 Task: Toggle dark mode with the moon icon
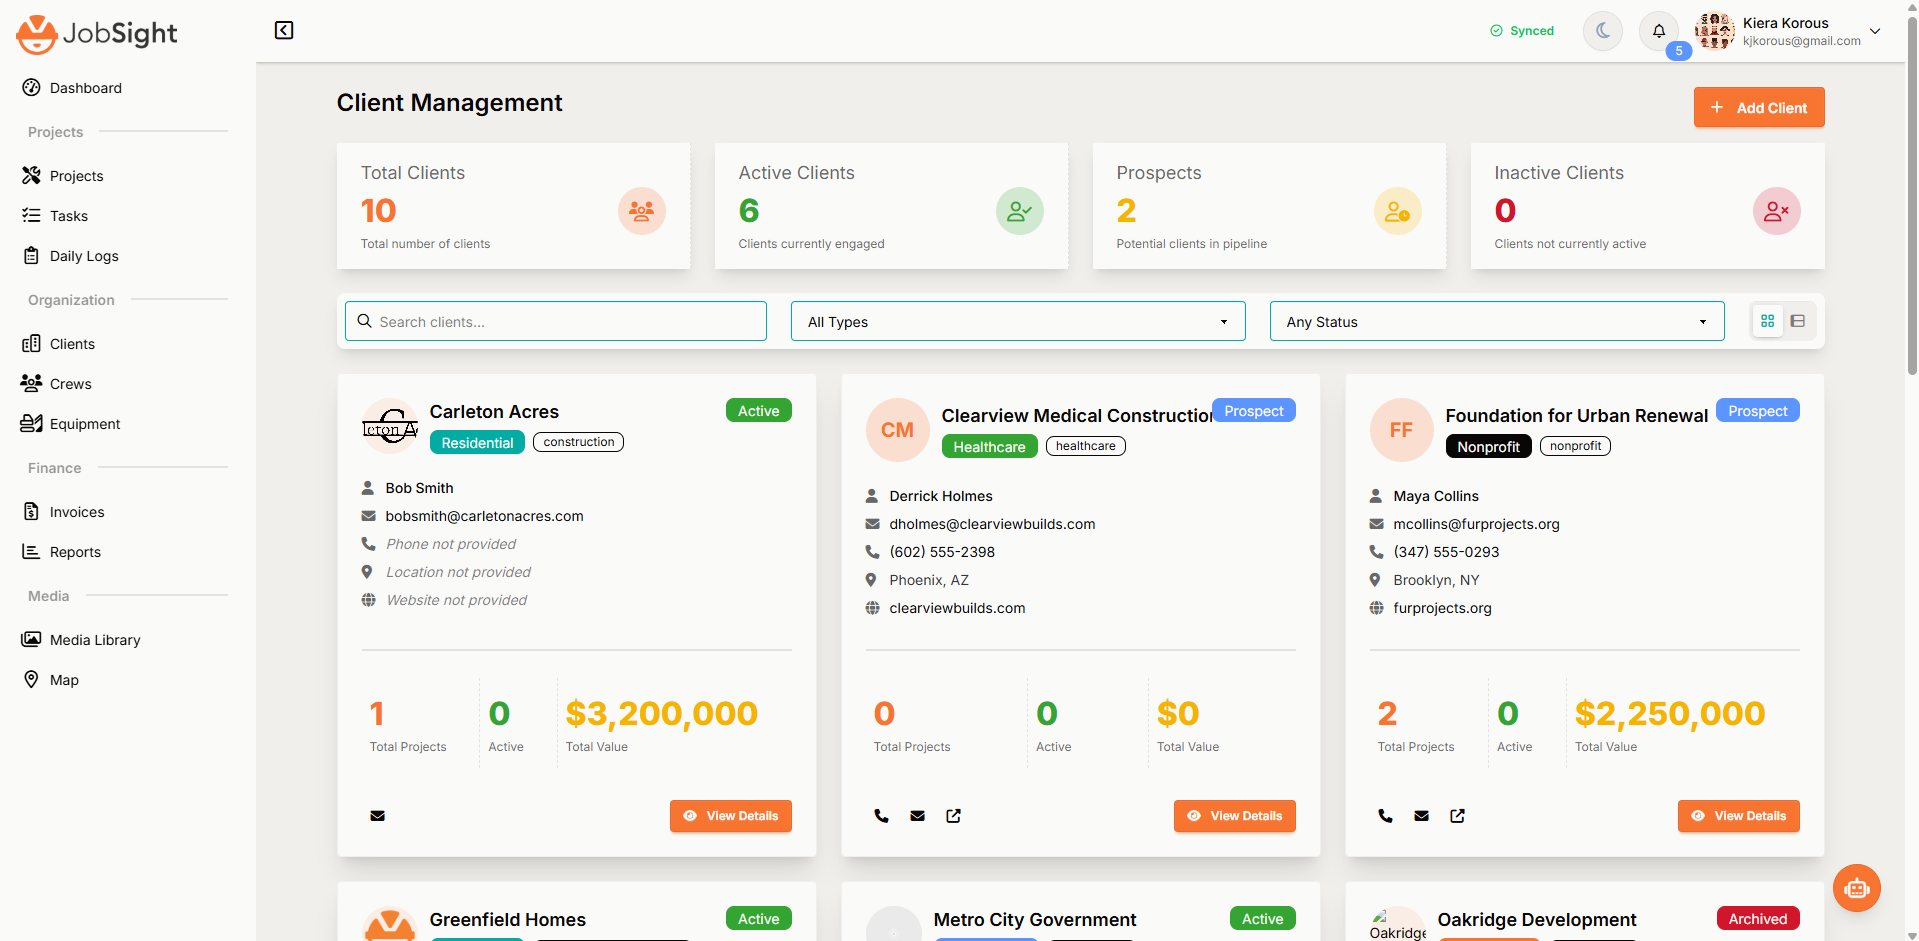pyautogui.click(x=1603, y=31)
